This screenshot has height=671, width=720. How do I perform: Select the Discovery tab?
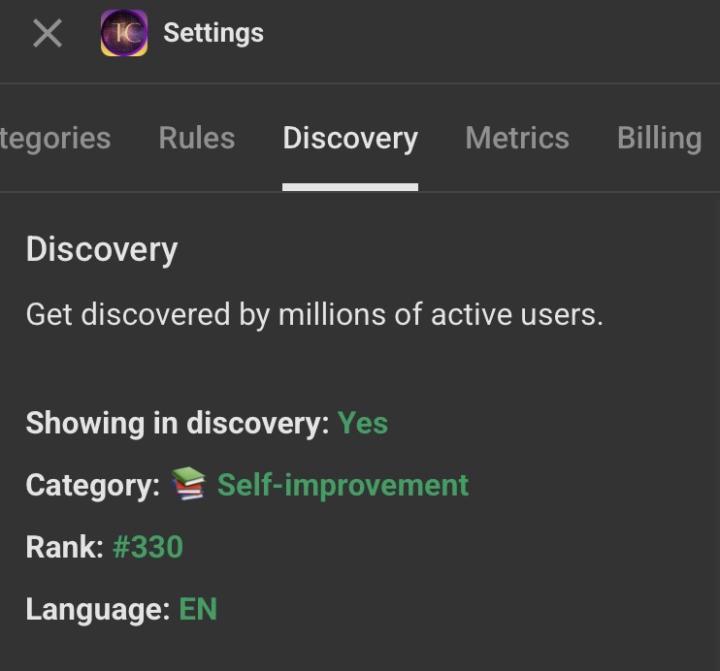350,138
